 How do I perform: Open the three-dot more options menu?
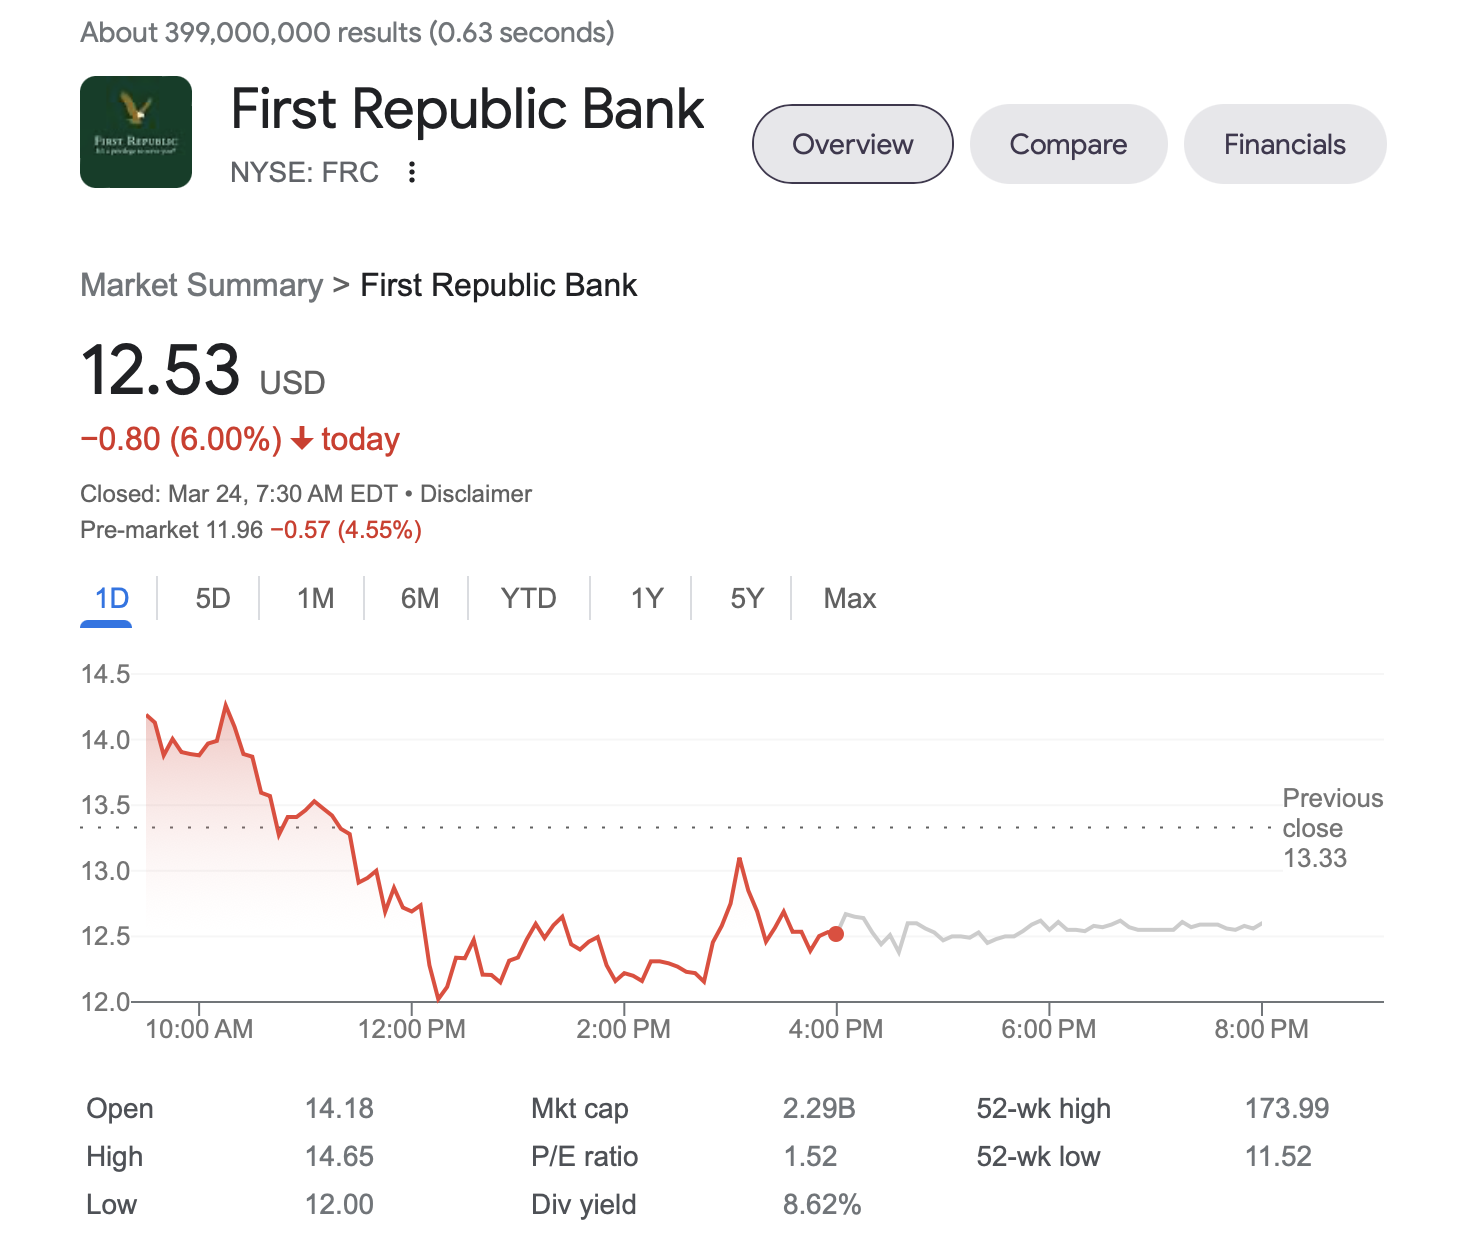411,173
